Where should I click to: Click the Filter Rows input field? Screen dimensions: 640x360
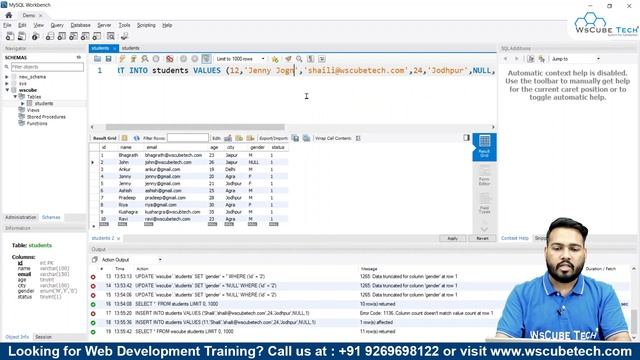tap(188, 138)
